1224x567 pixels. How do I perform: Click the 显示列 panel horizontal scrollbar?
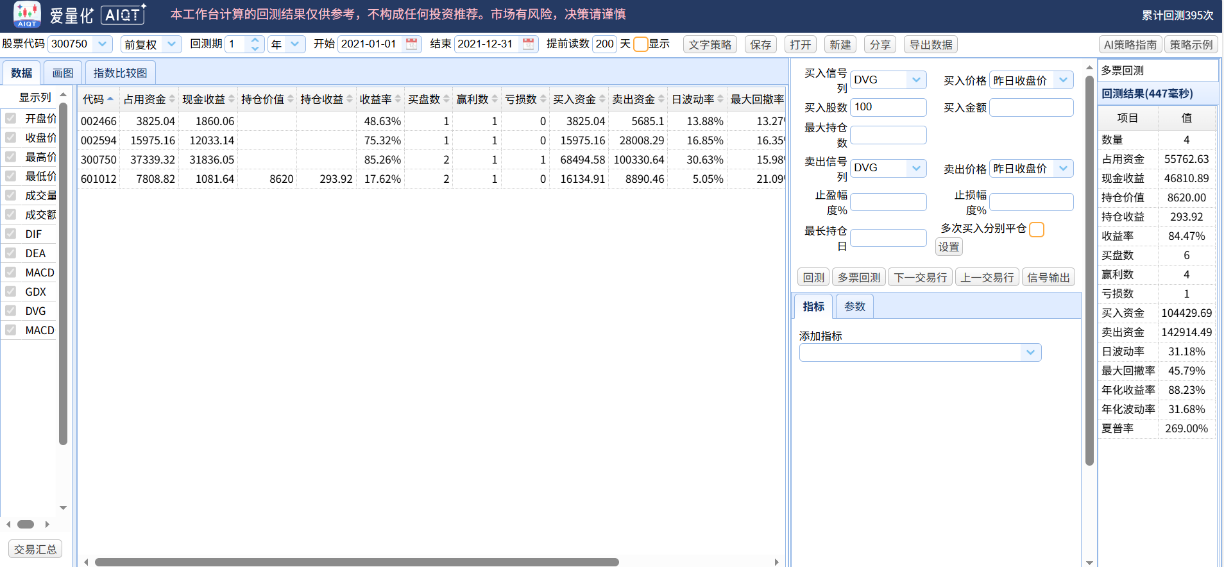click(x=26, y=524)
